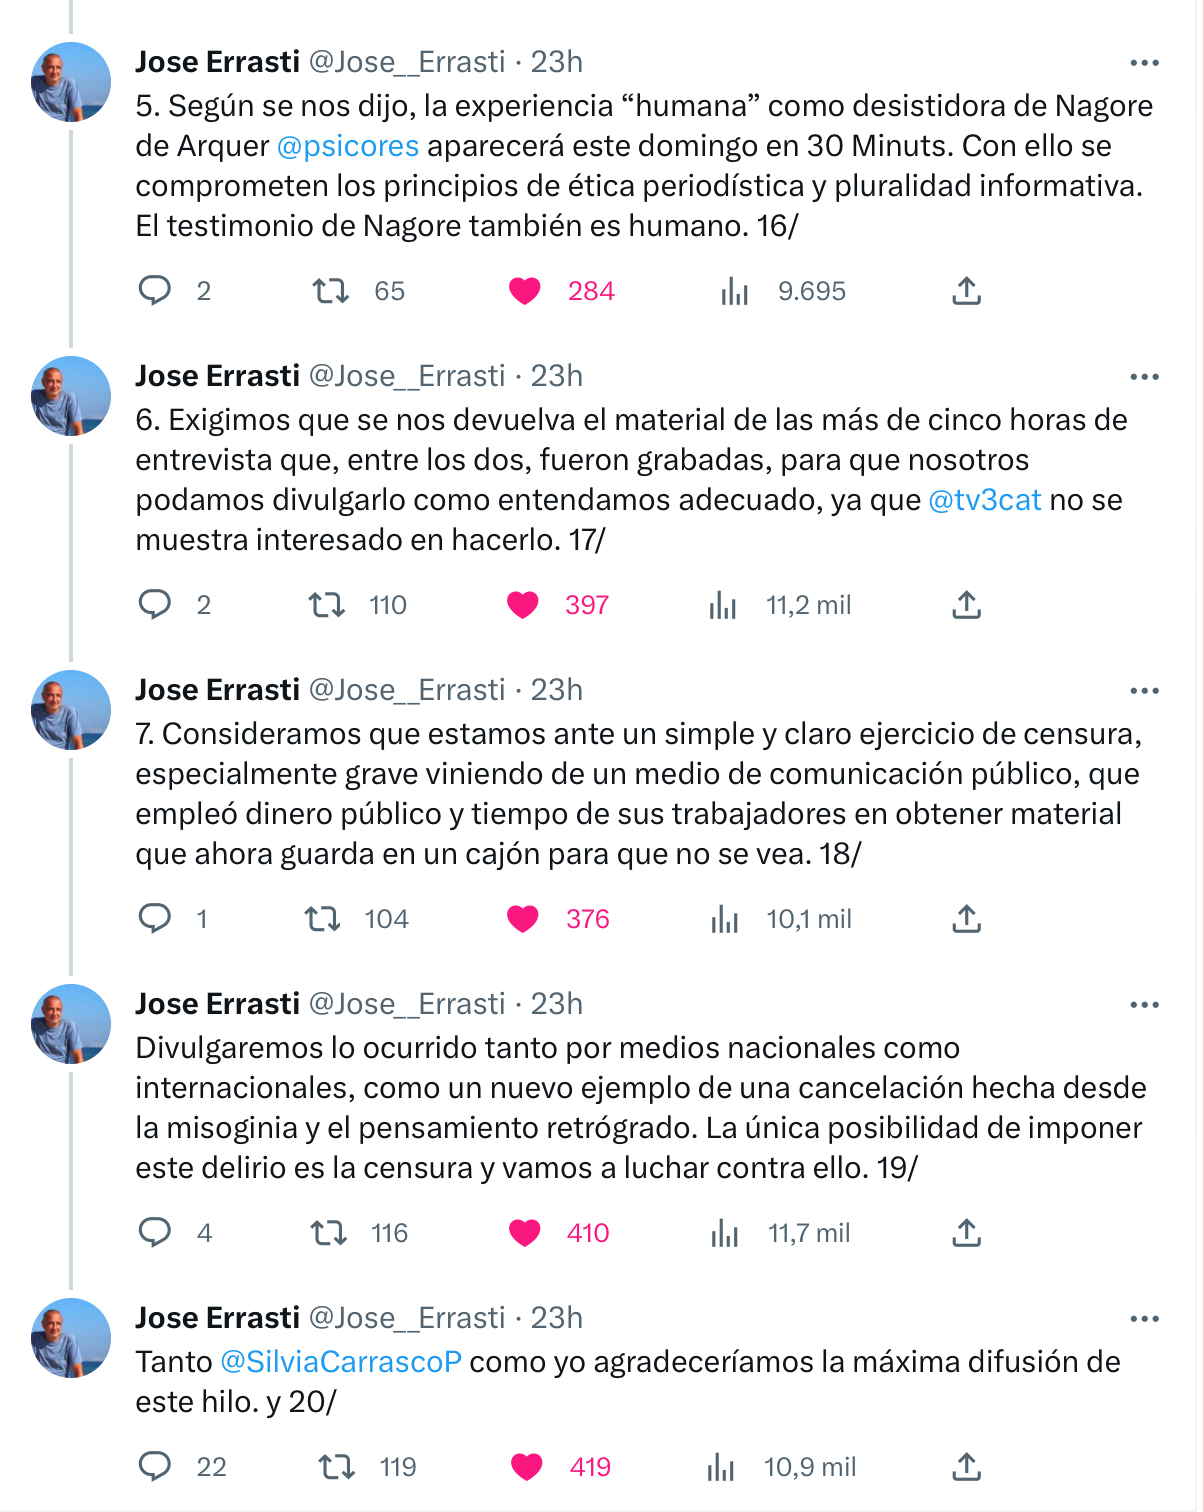Reply to the tweet ending in 16/
Screen dimensions: 1203x1512
(155, 291)
